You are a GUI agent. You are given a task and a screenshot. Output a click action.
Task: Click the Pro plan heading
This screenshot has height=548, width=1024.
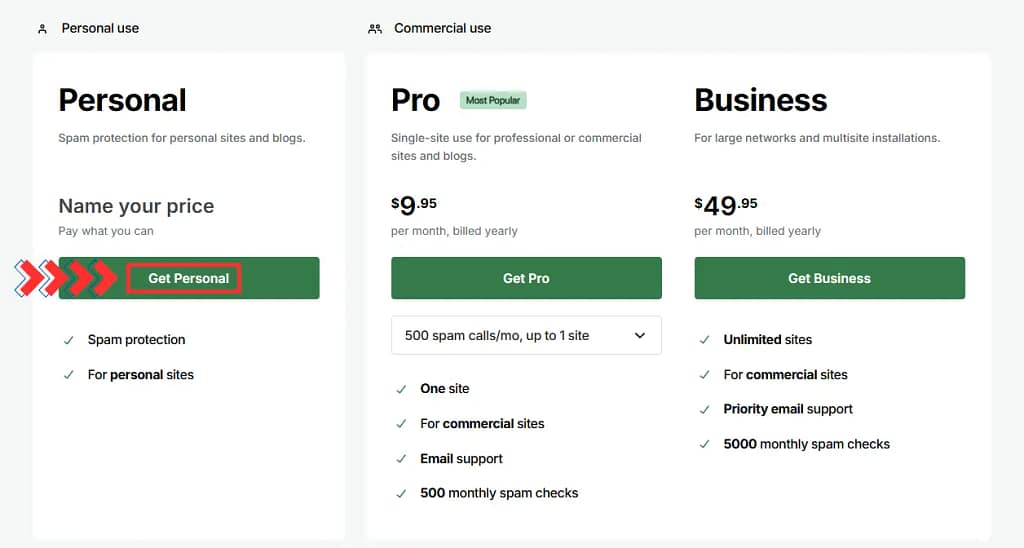[x=416, y=100]
